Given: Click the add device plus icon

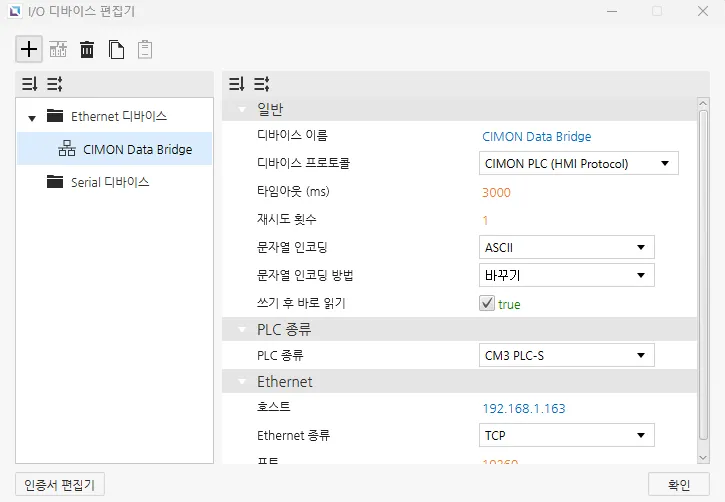Looking at the screenshot, I should (29, 49).
